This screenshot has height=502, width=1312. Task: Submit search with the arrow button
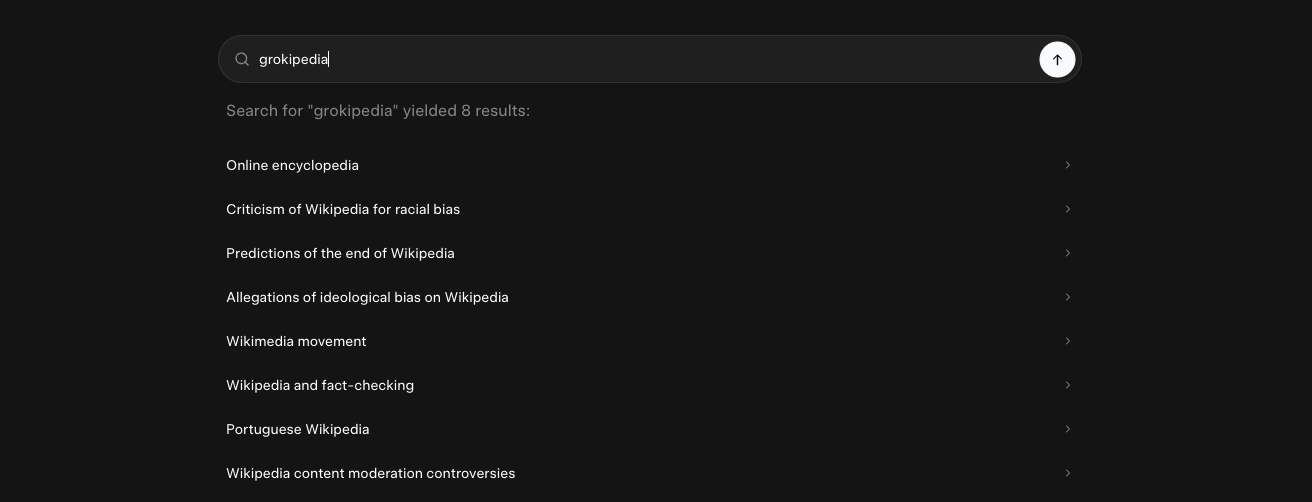click(1057, 59)
